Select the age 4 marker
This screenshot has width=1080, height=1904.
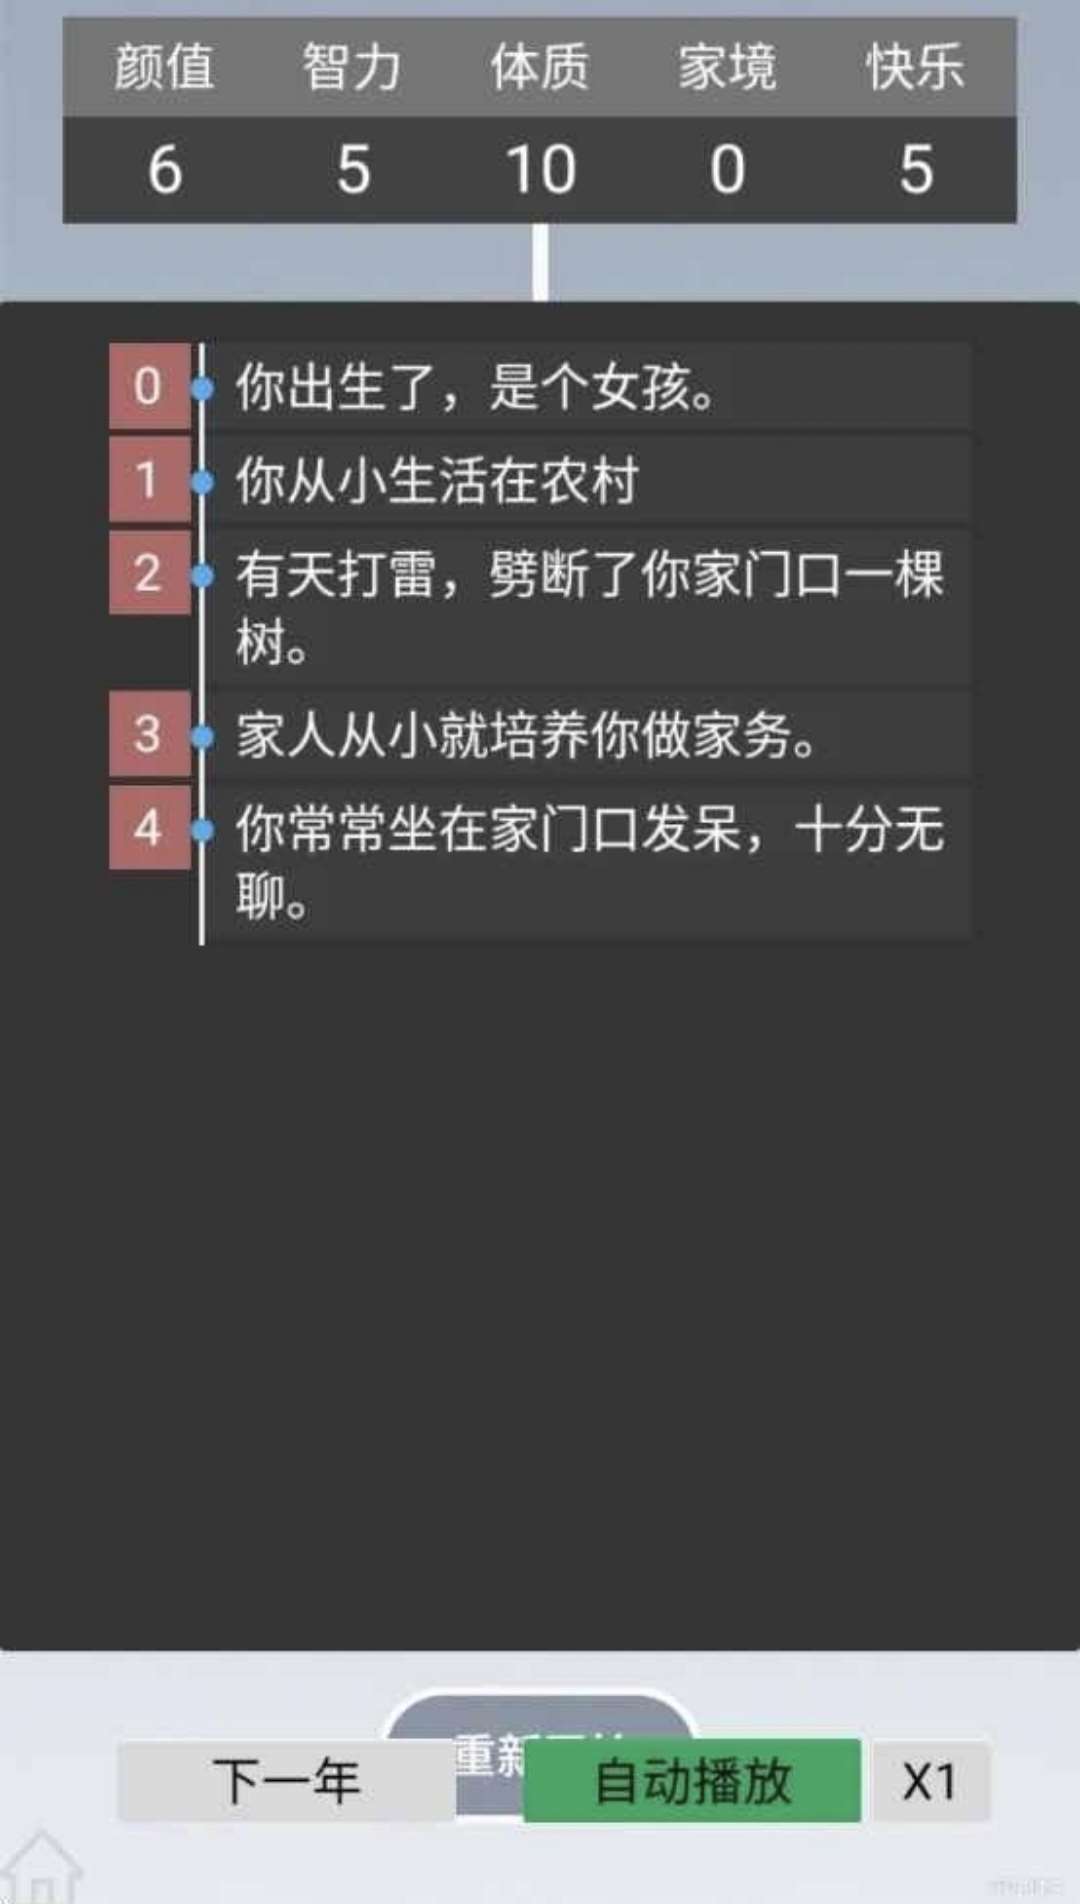point(149,828)
